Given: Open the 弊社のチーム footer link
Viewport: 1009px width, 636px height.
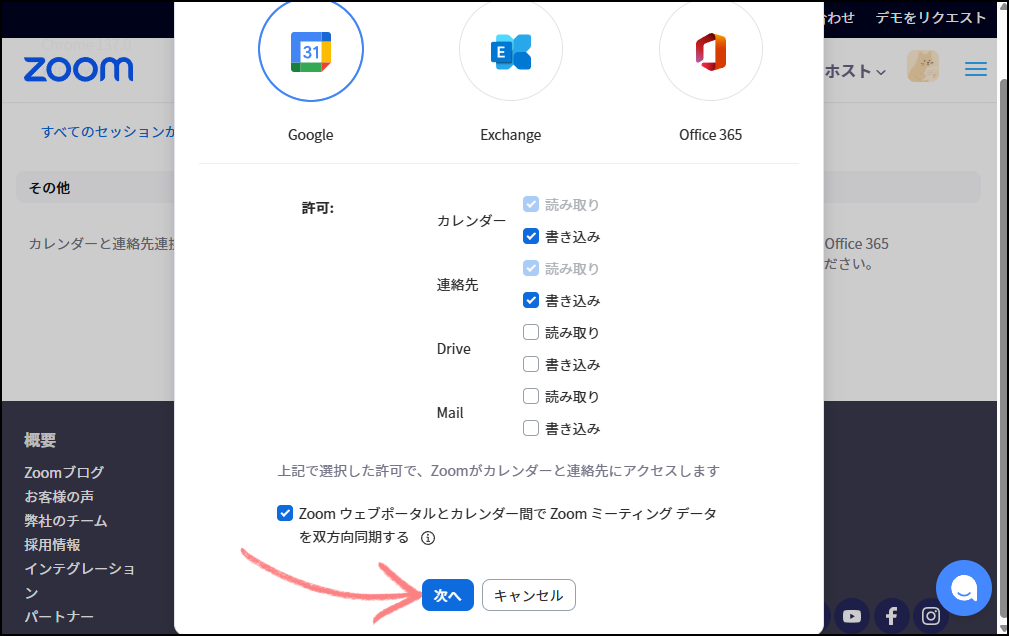Looking at the screenshot, I should (x=66, y=521).
